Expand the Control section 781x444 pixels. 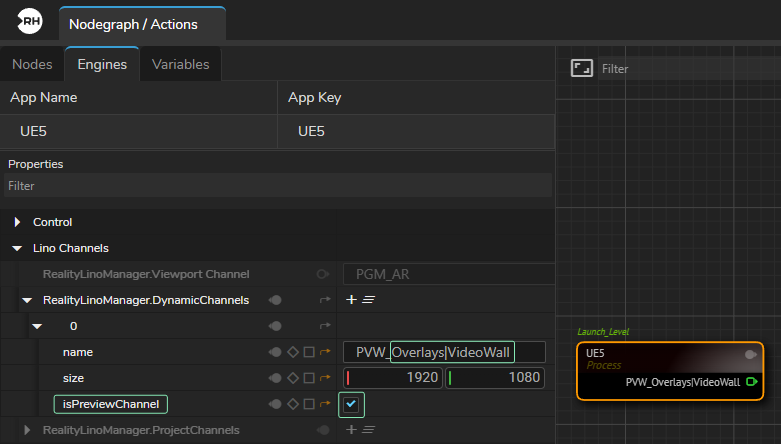coord(18,222)
